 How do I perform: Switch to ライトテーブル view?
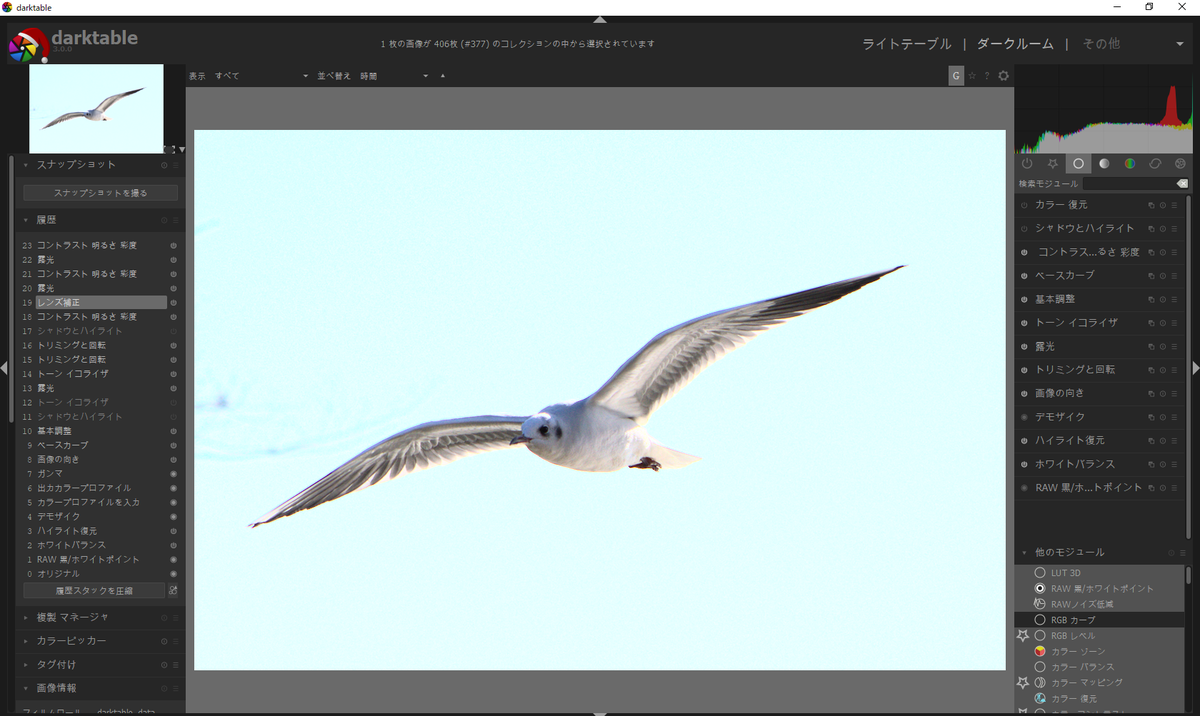[x=907, y=44]
